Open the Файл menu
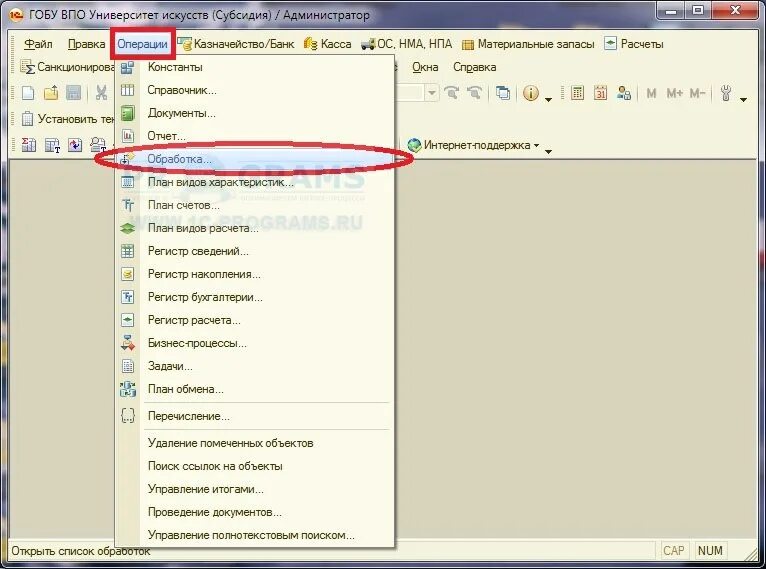Image resolution: width=766 pixels, height=569 pixels. click(38, 44)
